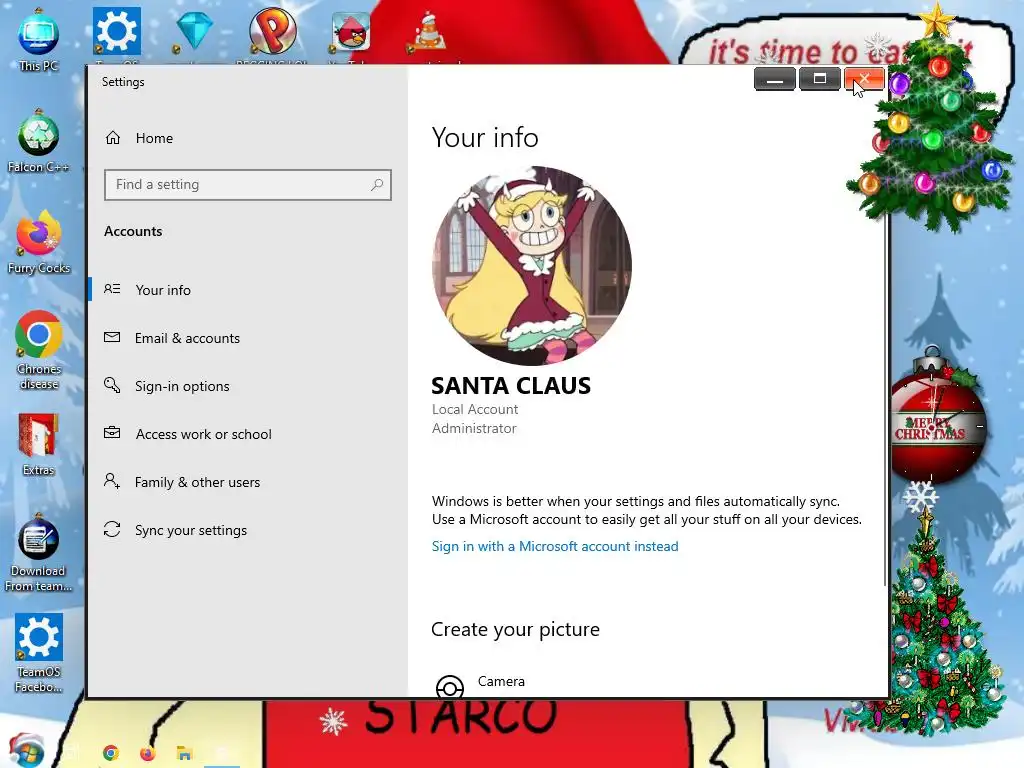The height and width of the screenshot is (768, 1024).
Task: Select the Angry Birds desktop icon
Action: point(351,31)
